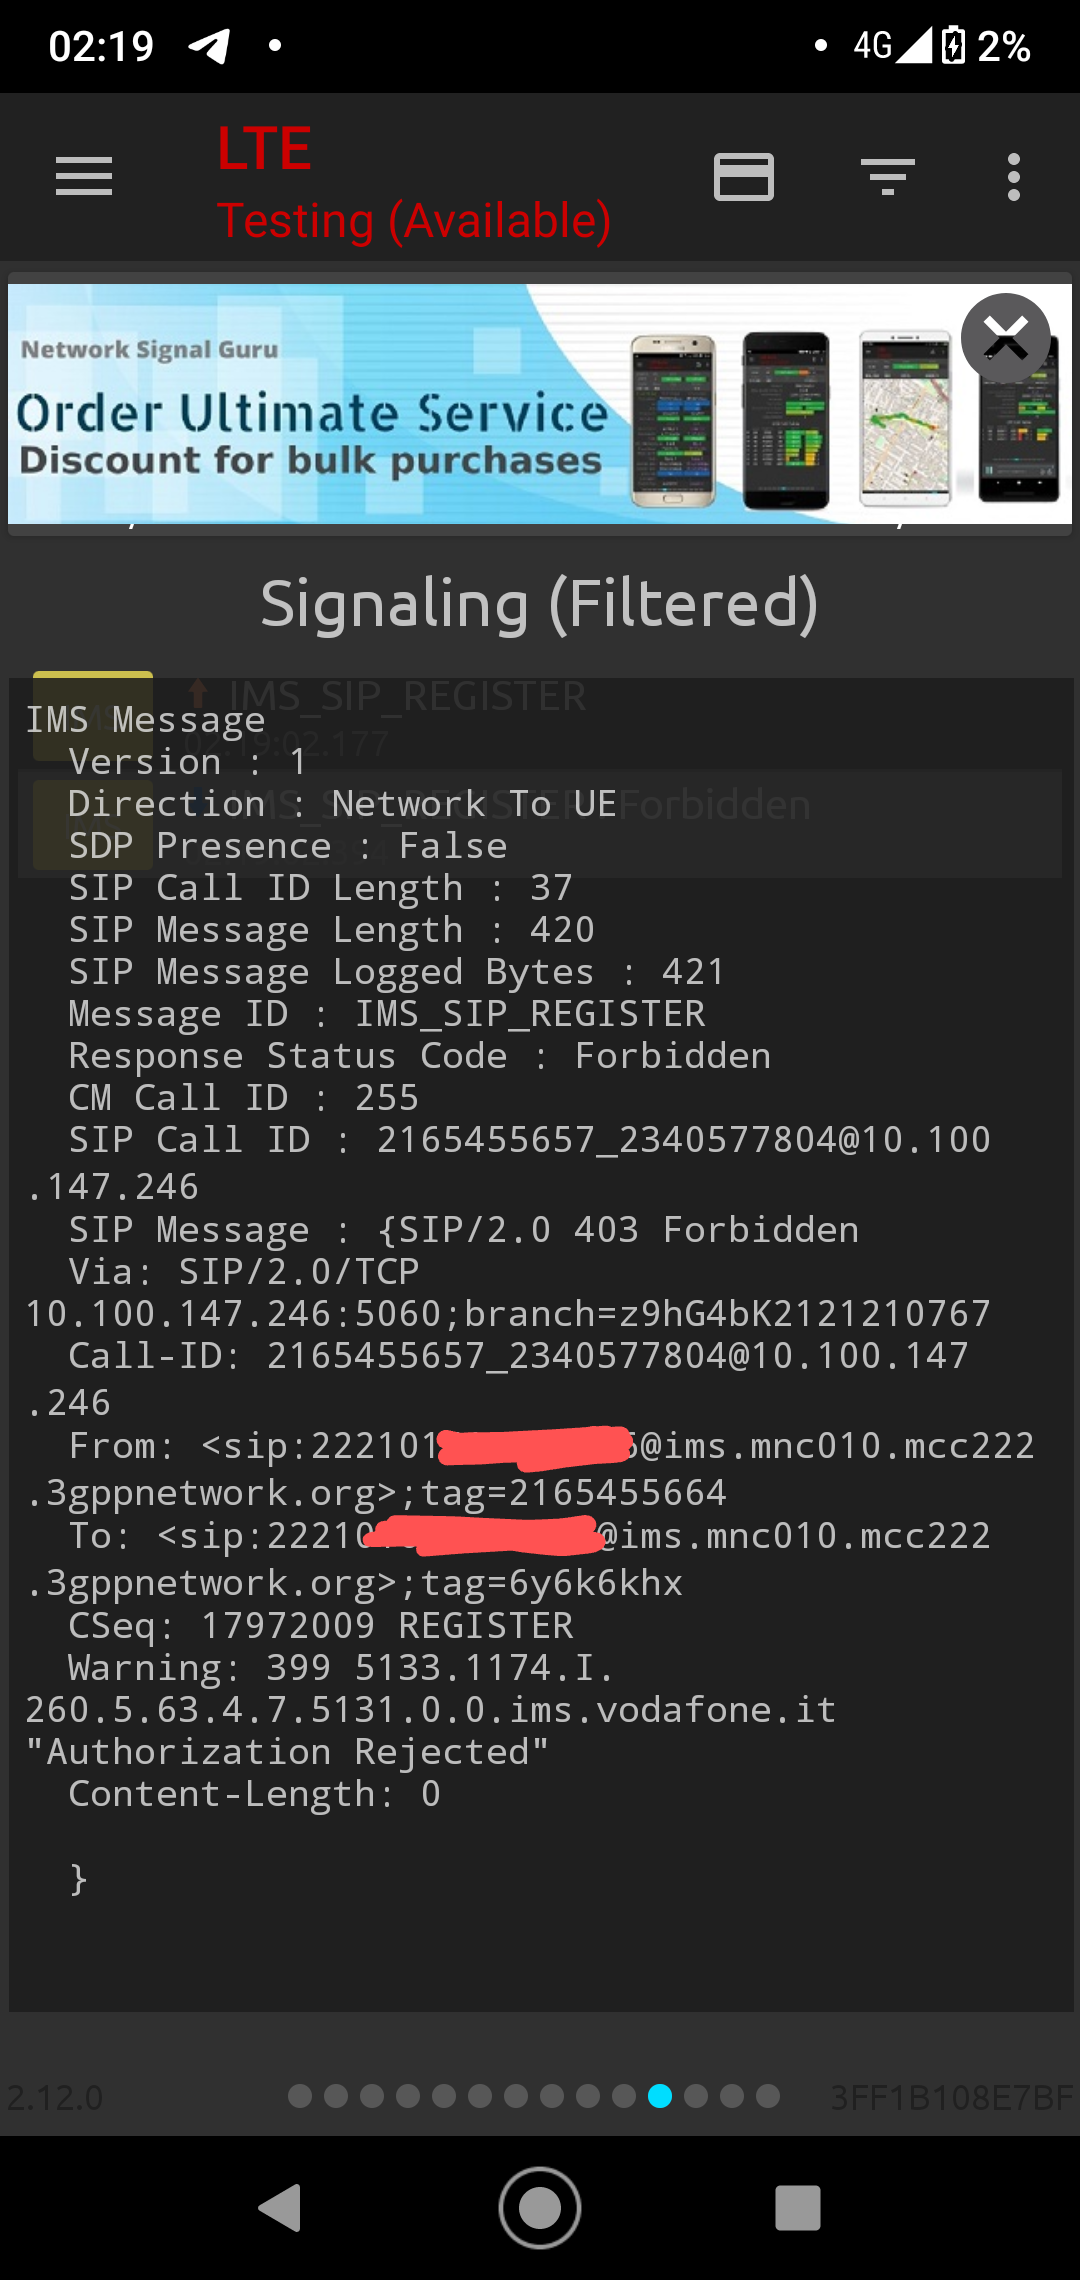
Task: Tap the Response Status Code Forbidden line
Action: point(420,1056)
